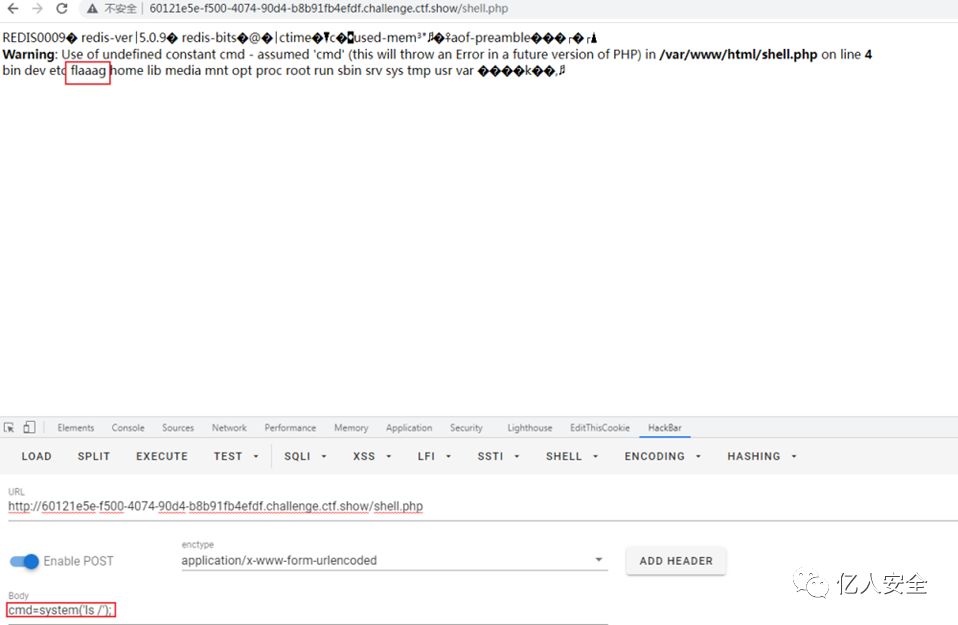Click the HackBar EXECUTE button
958x625 pixels.
pos(162,456)
